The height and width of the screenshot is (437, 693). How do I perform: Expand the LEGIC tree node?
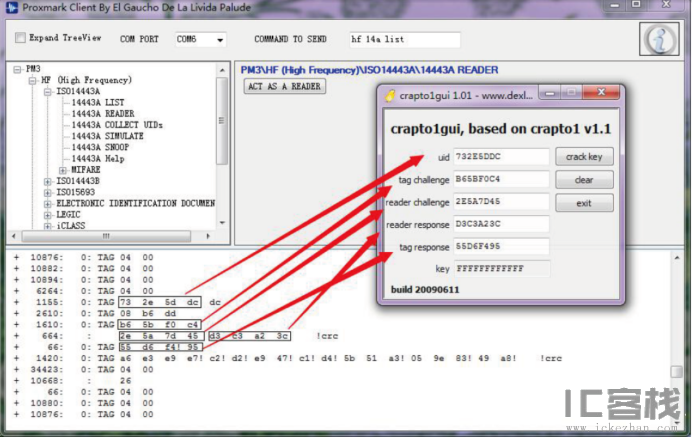[48, 215]
